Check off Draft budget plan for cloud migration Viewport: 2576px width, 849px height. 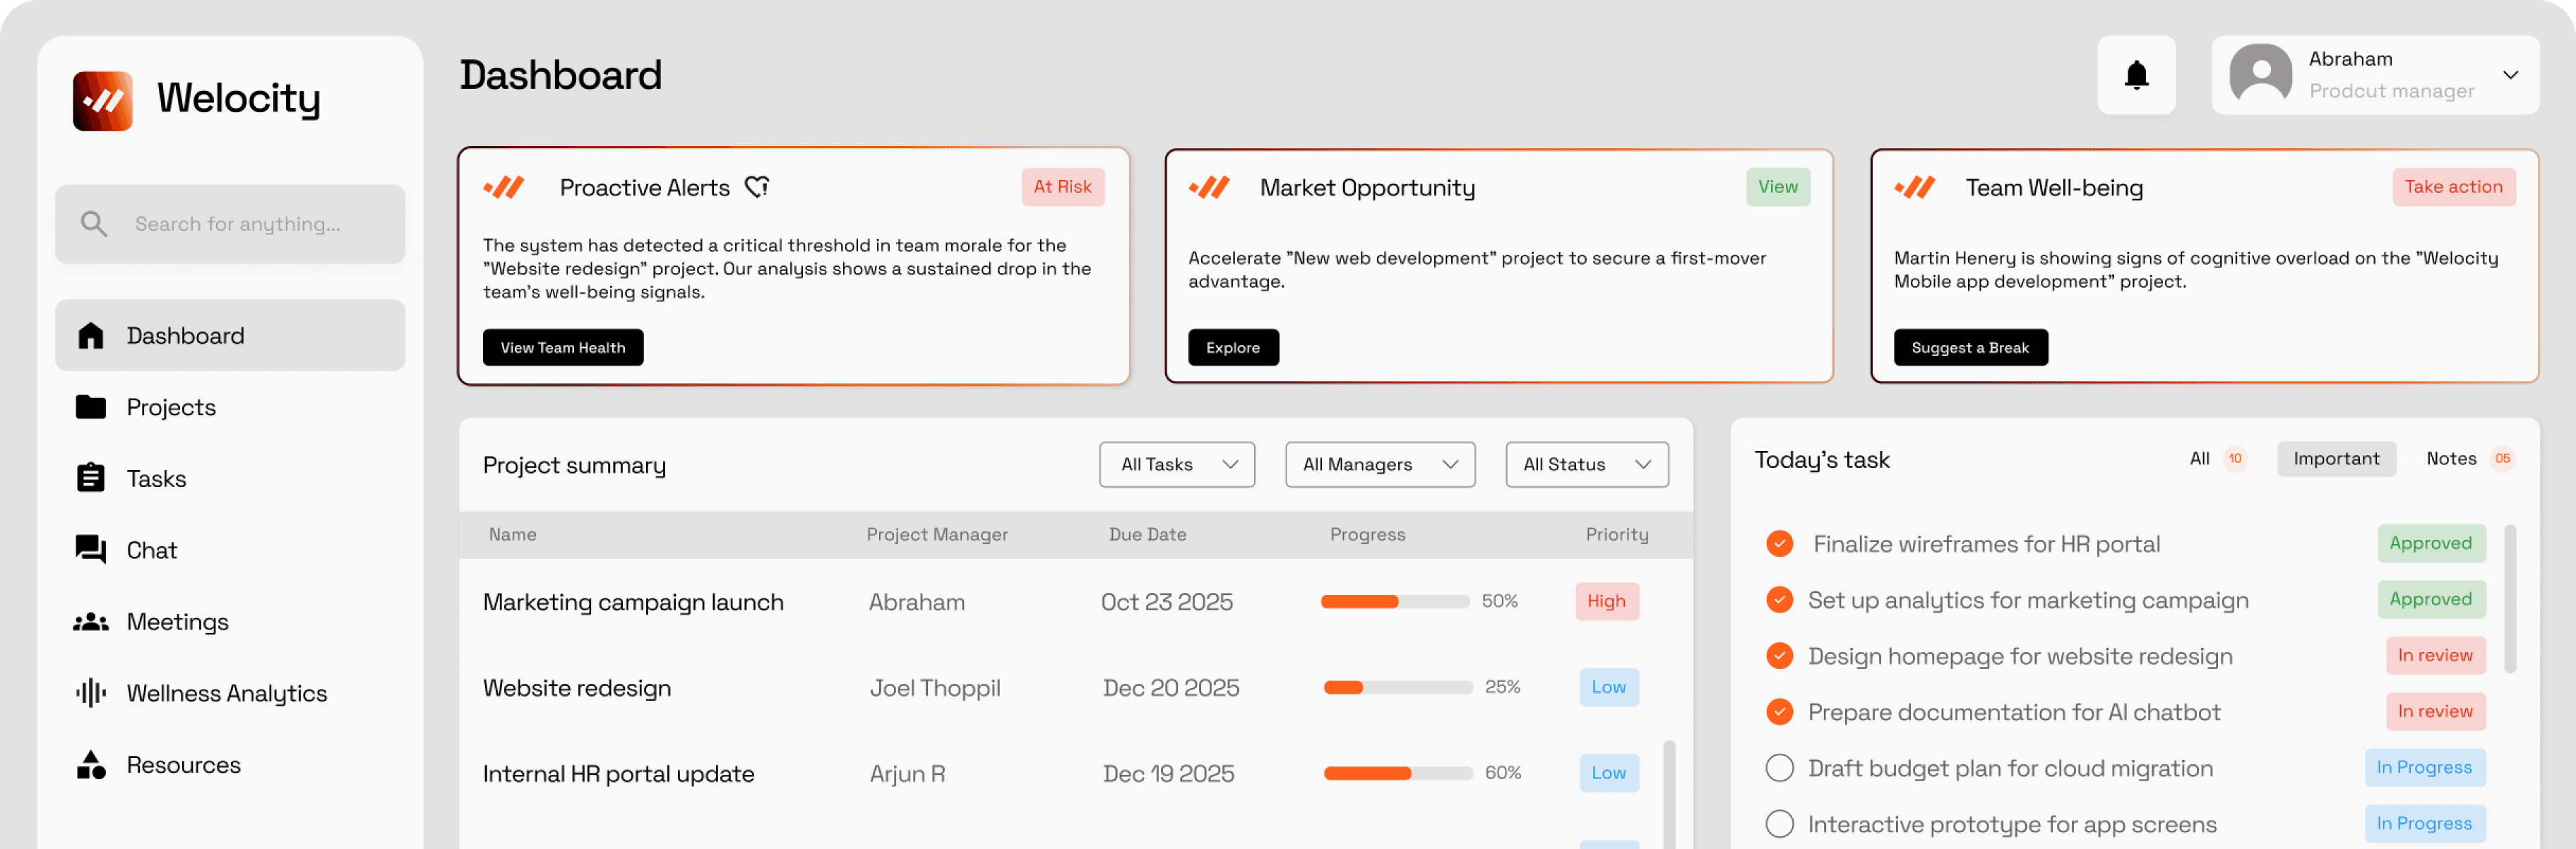tap(1779, 767)
